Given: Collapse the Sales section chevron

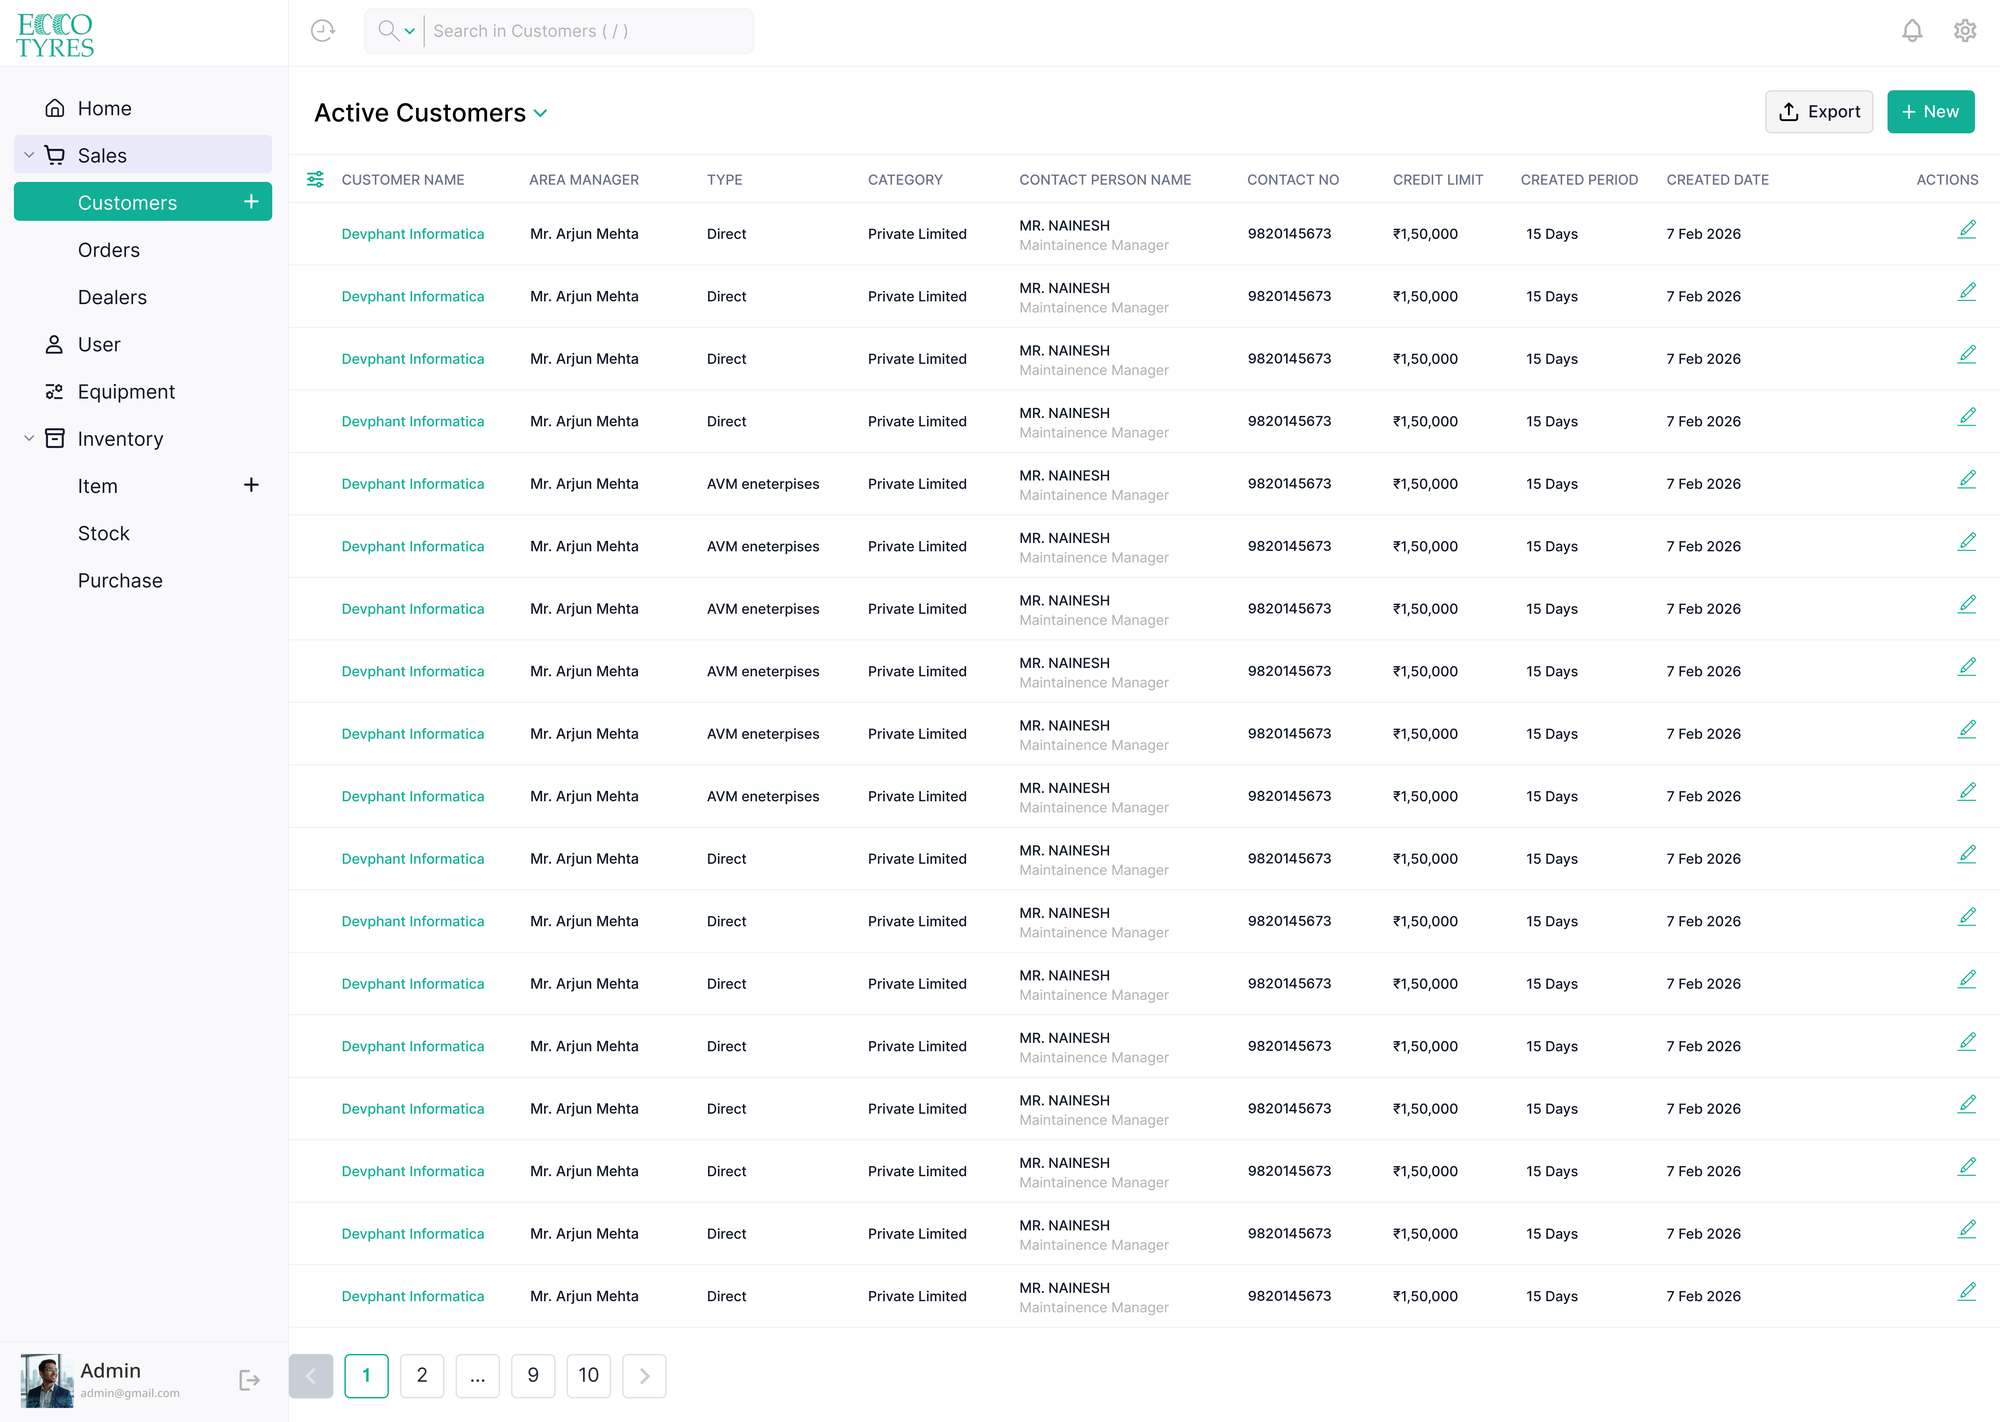Looking at the screenshot, I should pyautogui.click(x=29, y=155).
